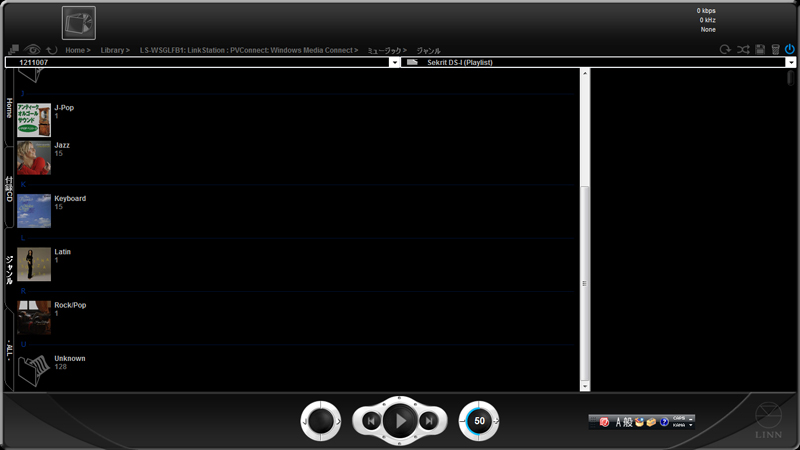Select the ALL side tab
Viewport: 800px width, 450px height.
[9, 351]
